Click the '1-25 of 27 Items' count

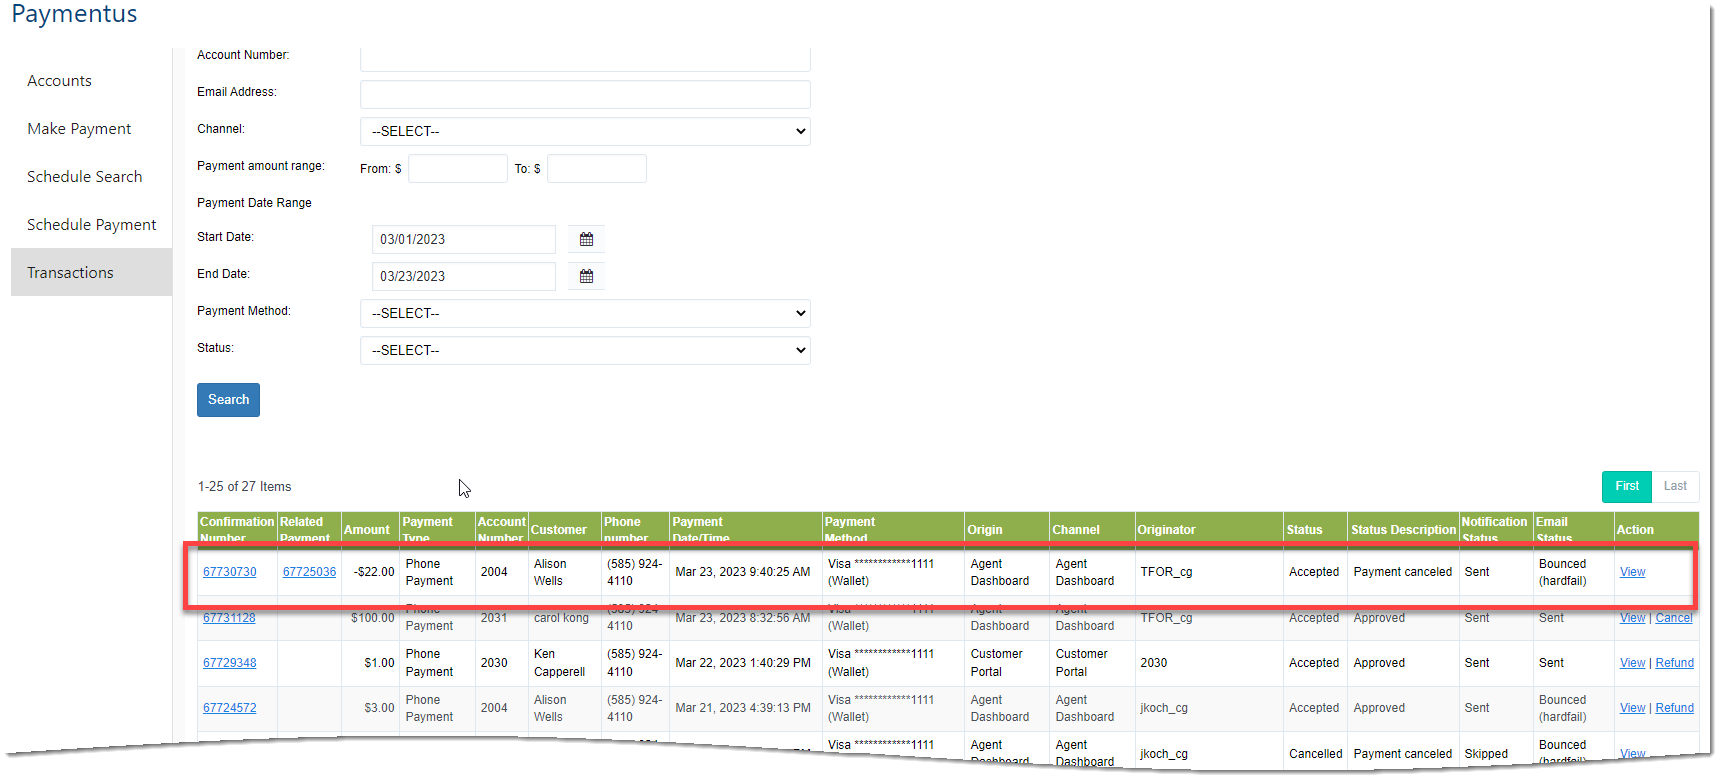(244, 487)
